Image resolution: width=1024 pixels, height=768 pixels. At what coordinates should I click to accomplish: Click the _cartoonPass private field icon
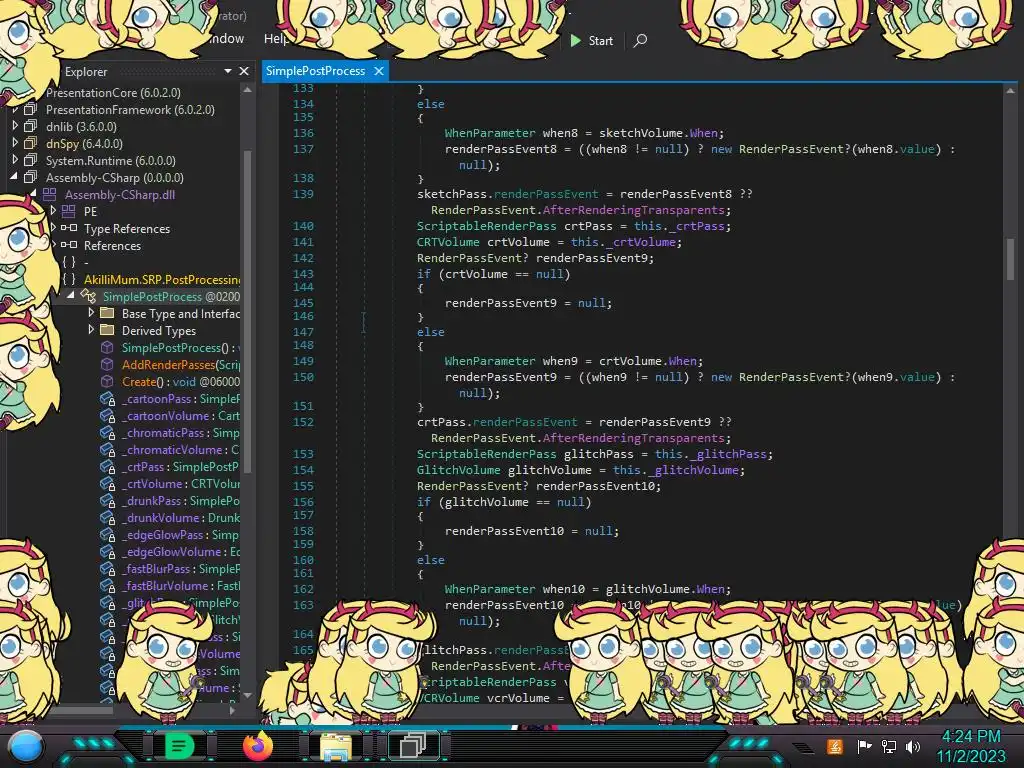[108, 398]
